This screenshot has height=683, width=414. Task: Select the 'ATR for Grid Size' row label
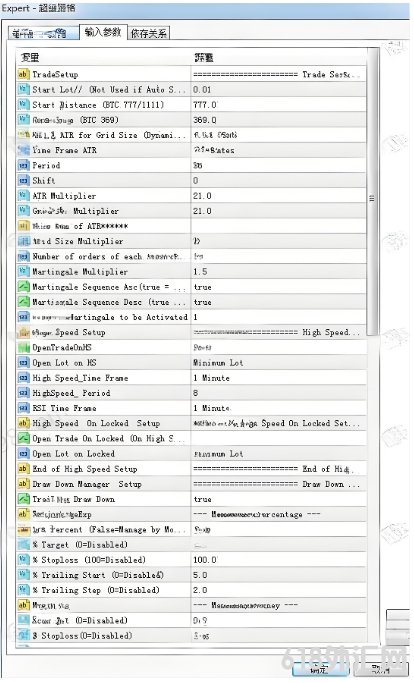pyautogui.click(x=109, y=135)
